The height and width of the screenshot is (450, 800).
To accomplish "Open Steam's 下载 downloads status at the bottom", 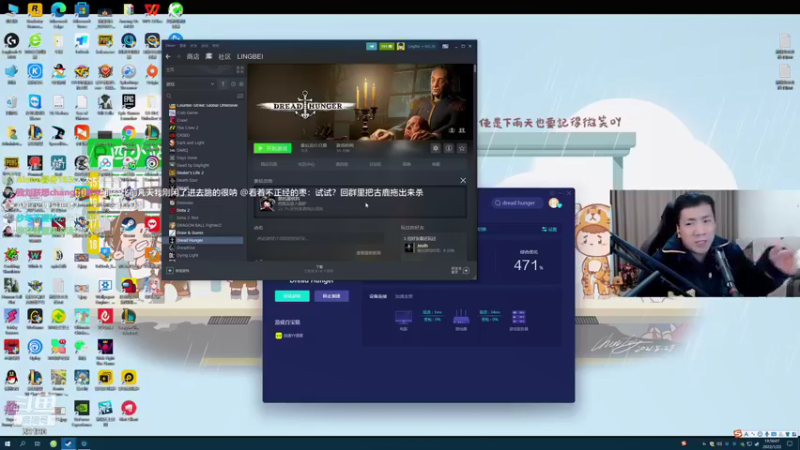I will (319, 268).
